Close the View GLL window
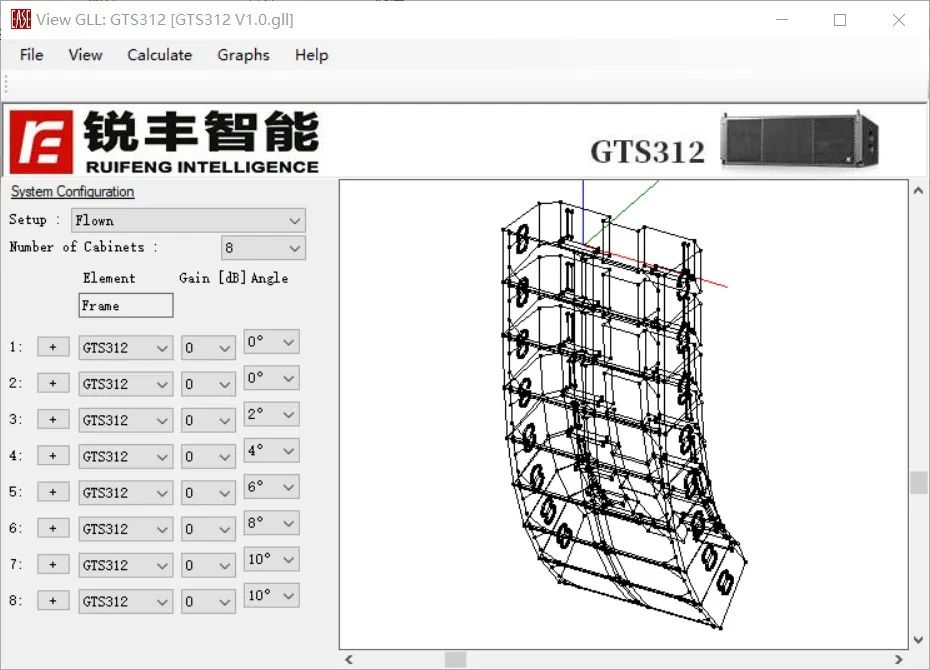Image resolution: width=930 pixels, height=670 pixels. (x=899, y=20)
